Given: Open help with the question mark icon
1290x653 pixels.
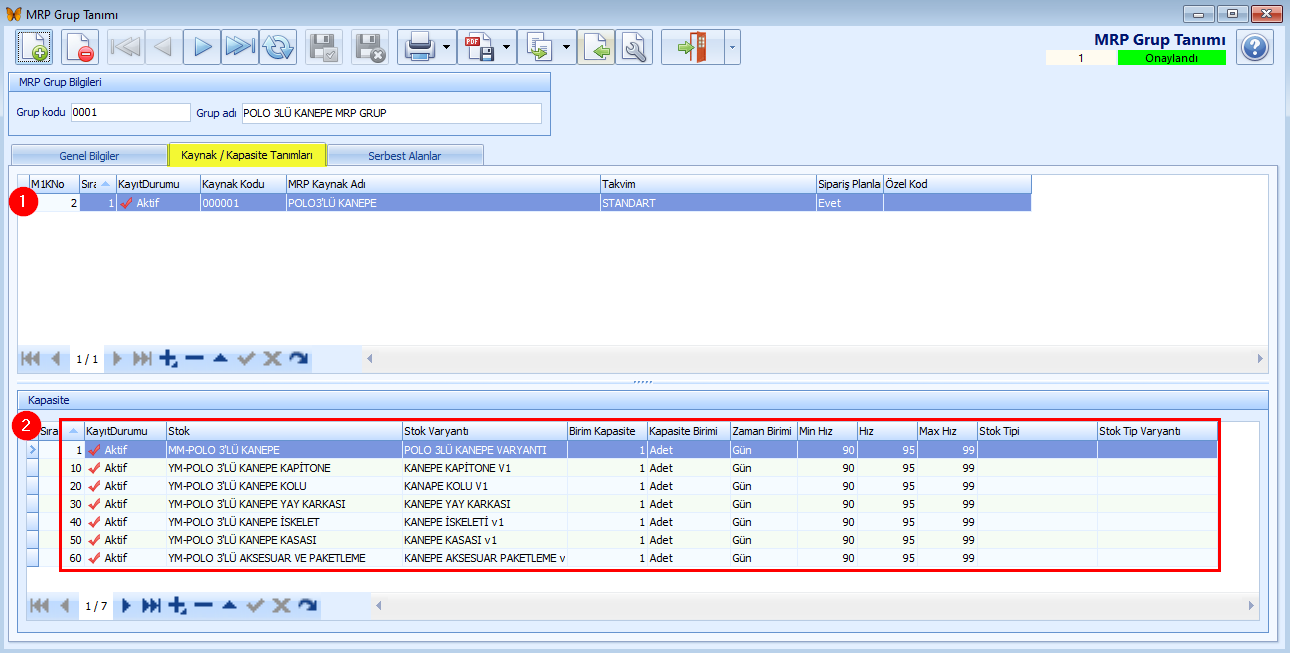Looking at the screenshot, I should 1255,47.
